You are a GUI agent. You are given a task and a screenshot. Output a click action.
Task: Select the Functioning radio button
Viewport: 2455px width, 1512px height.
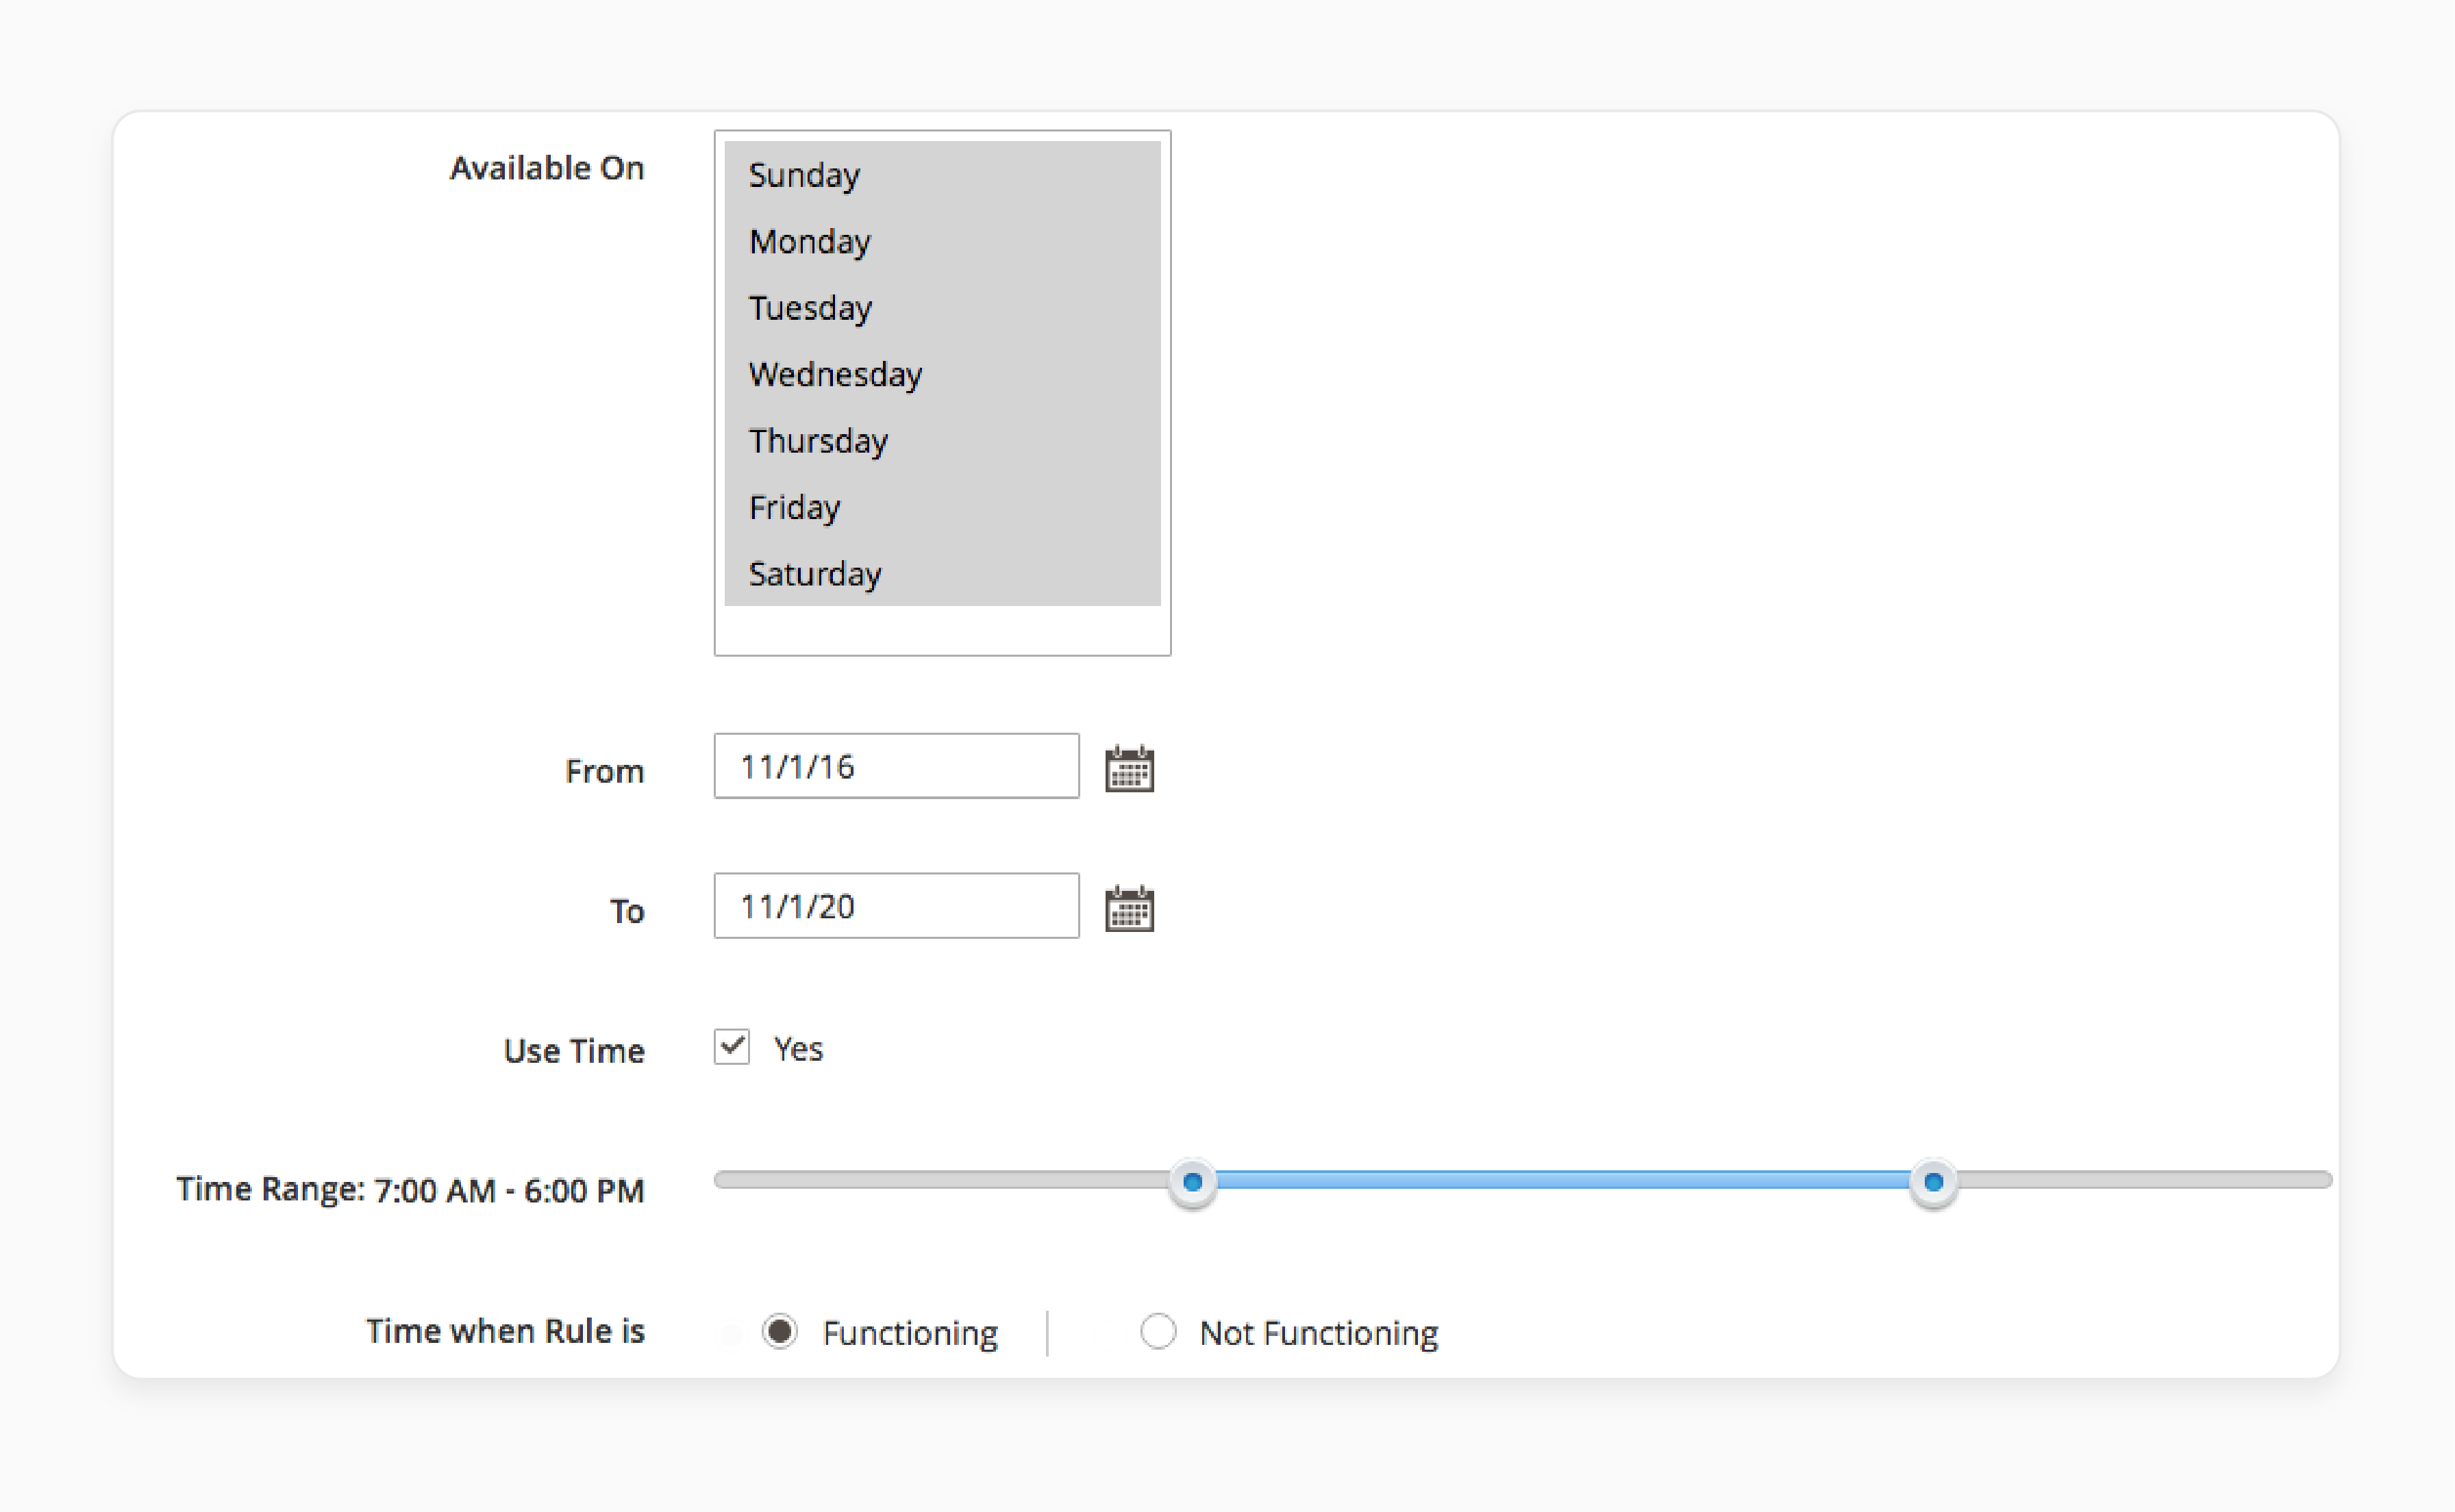coord(779,1331)
